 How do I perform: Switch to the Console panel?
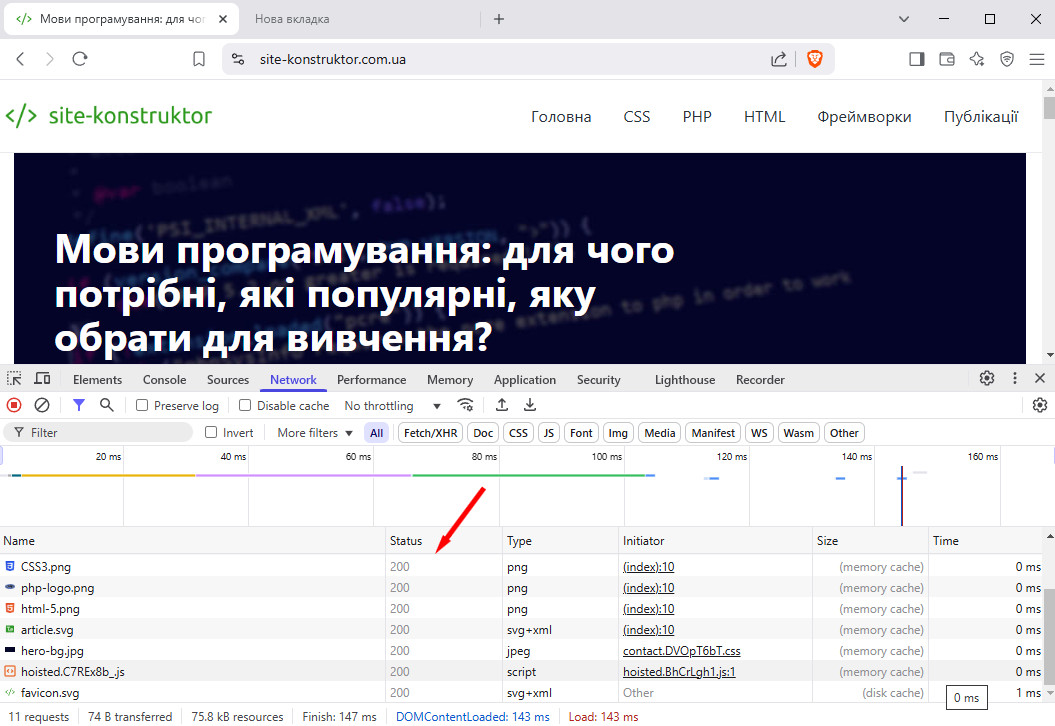click(164, 379)
